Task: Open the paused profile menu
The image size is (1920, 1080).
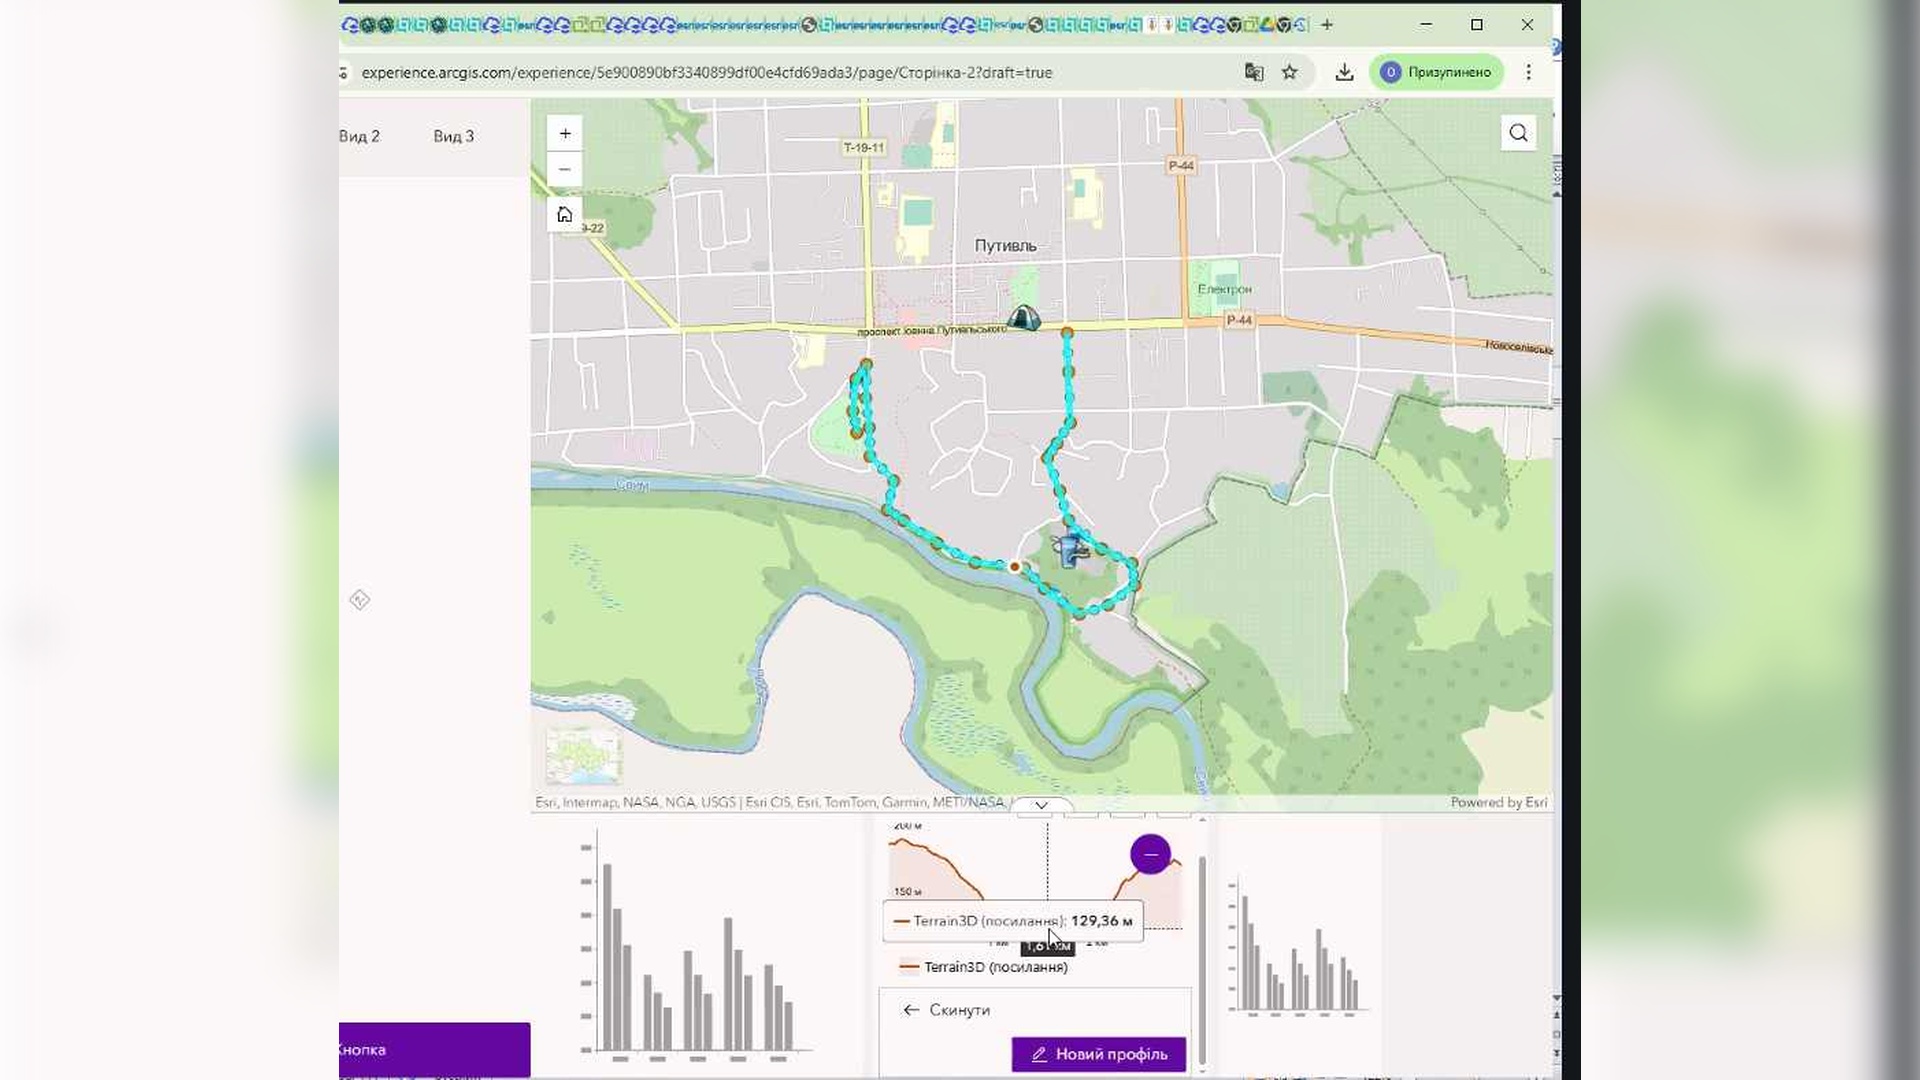Action: click(1436, 72)
